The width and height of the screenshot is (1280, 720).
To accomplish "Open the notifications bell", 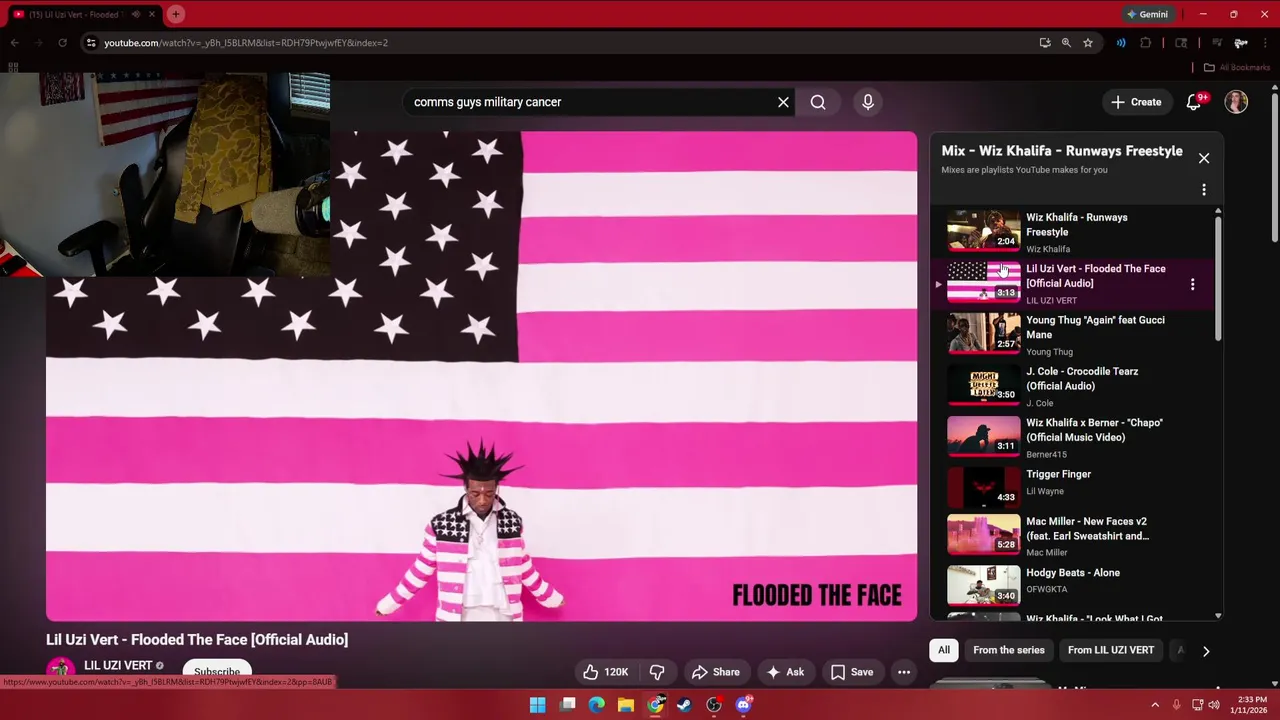I will (1194, 102).
